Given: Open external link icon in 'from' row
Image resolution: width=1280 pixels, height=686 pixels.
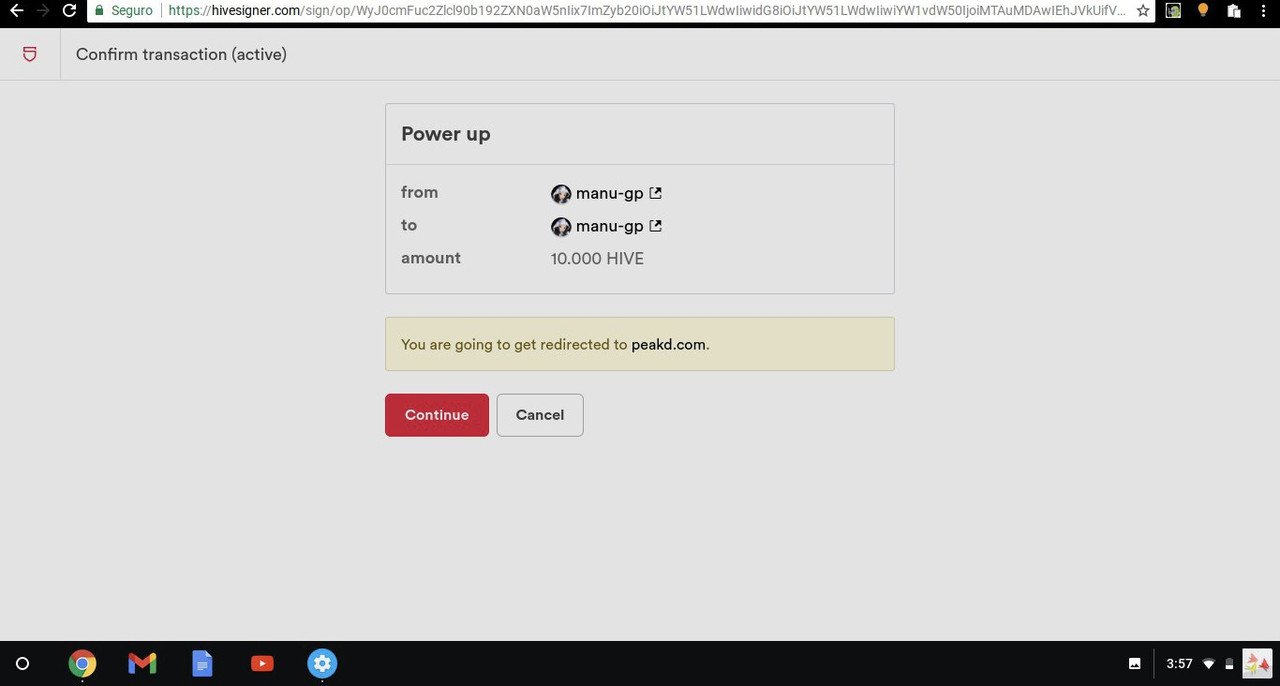Looking at the screenshot, I should pos(656,193).
